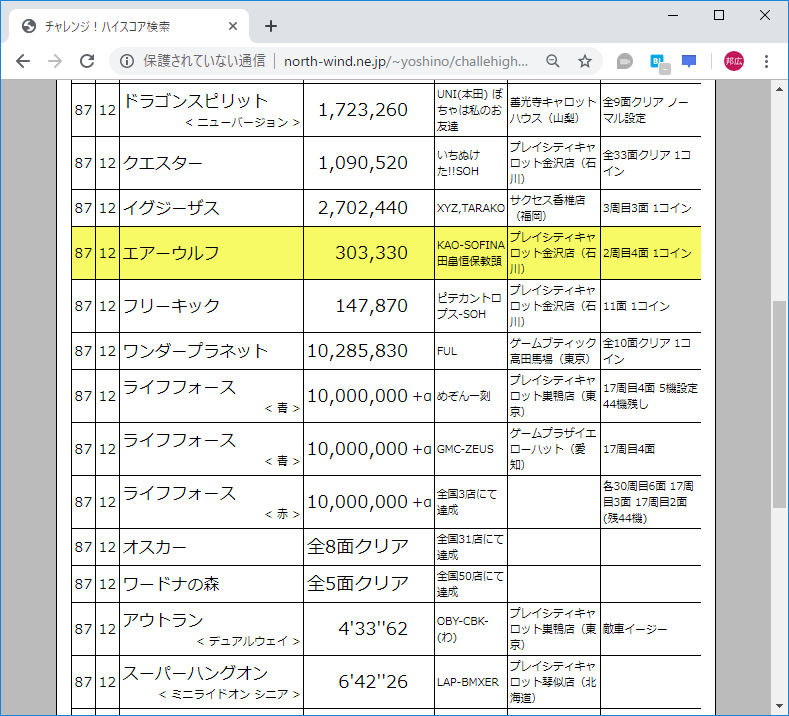
Task: Click player name めぞん一刻
Action: [463, 396]
